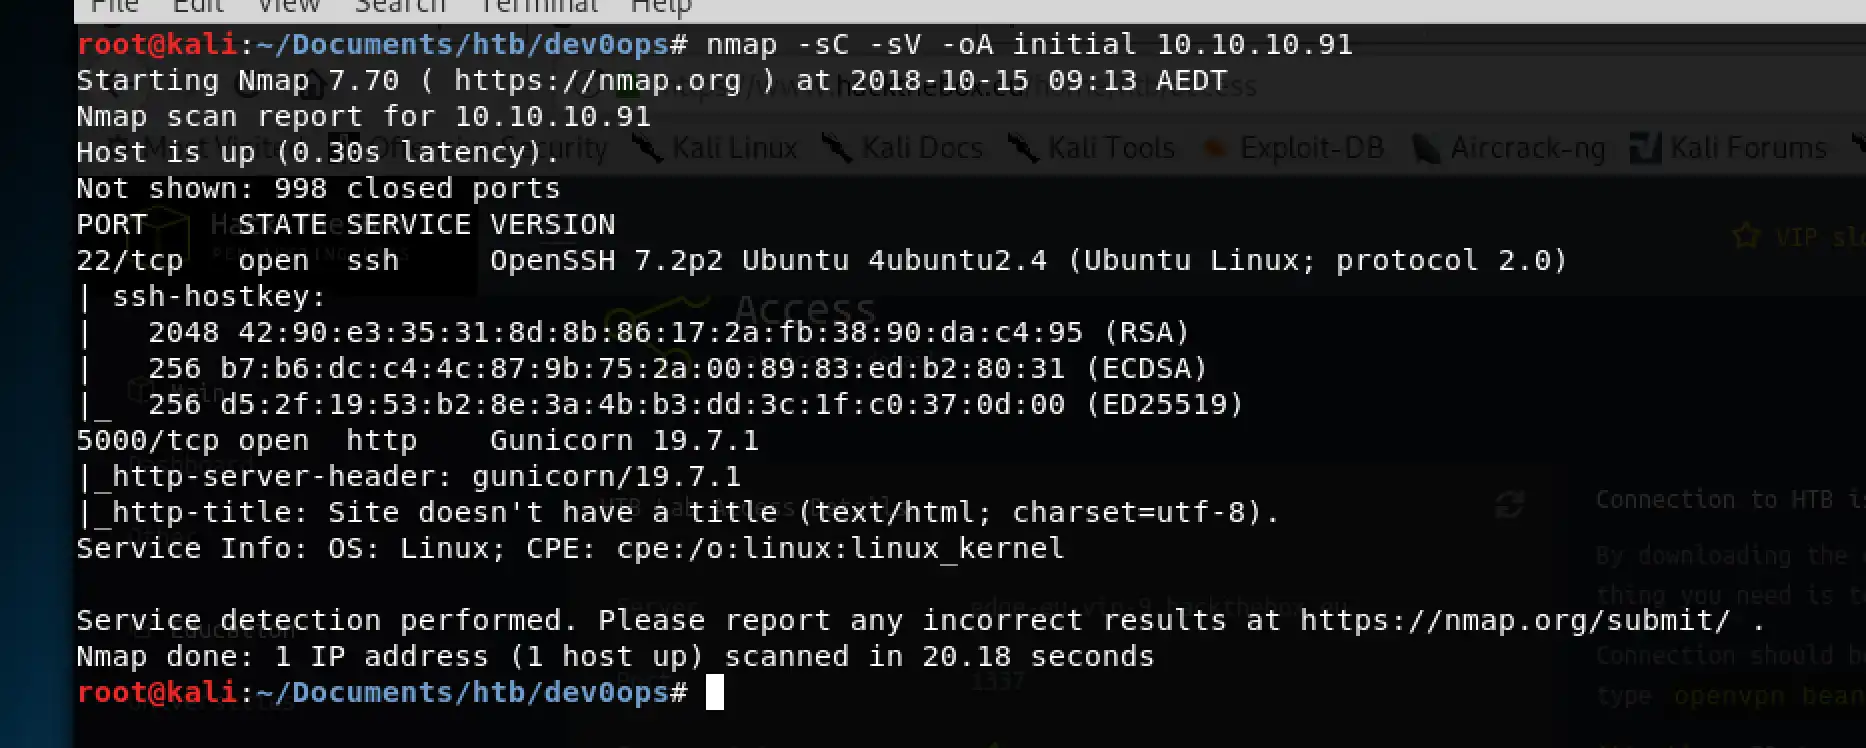Open the Edit menu
This screenshot has width=1866, height=748.
(x=198, y=6)
